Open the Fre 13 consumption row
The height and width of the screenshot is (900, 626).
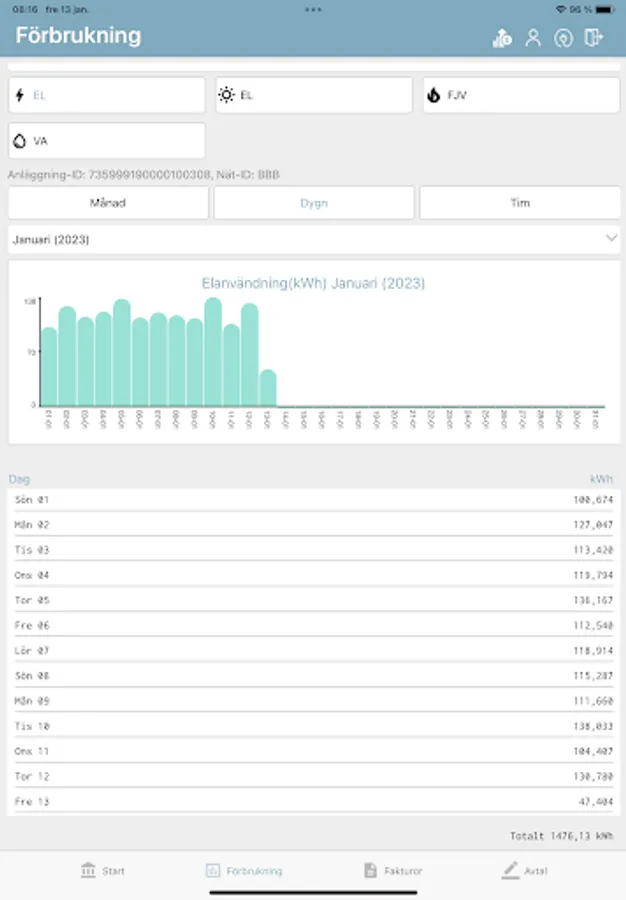click(314, 801)
